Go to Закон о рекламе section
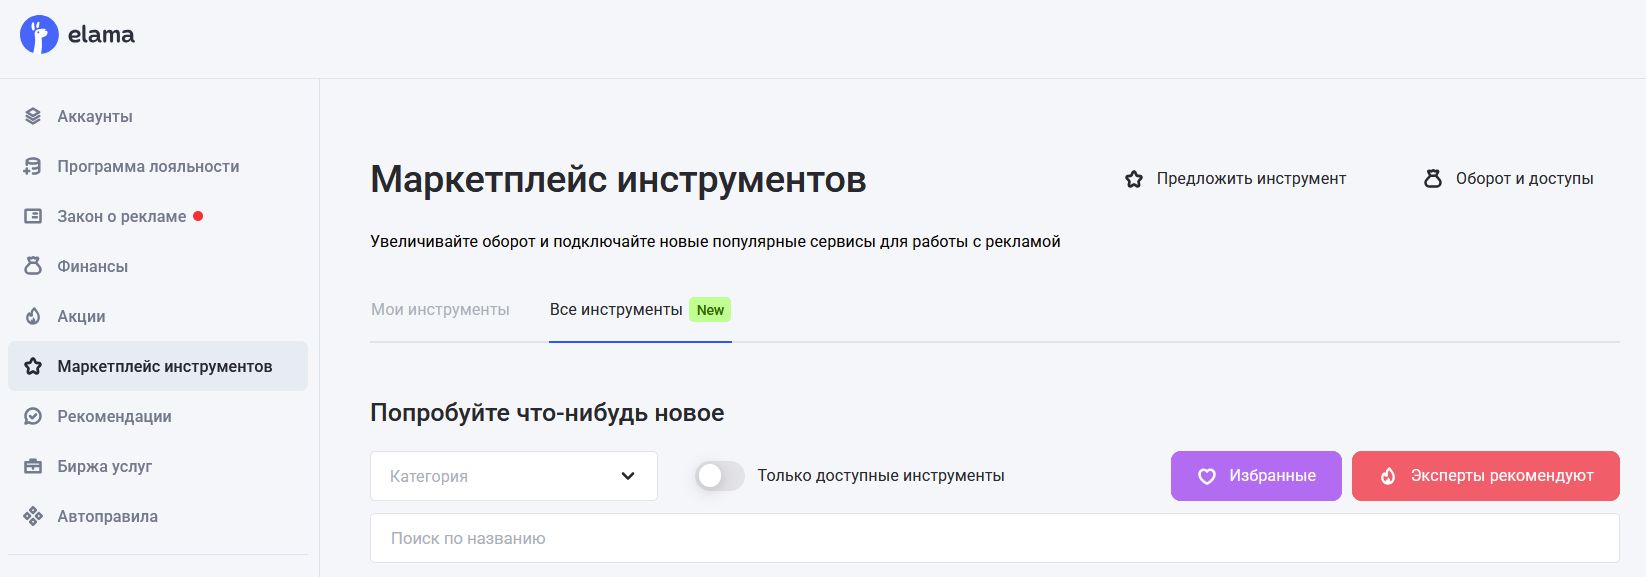1646x577 pixels. coord(158,216)
